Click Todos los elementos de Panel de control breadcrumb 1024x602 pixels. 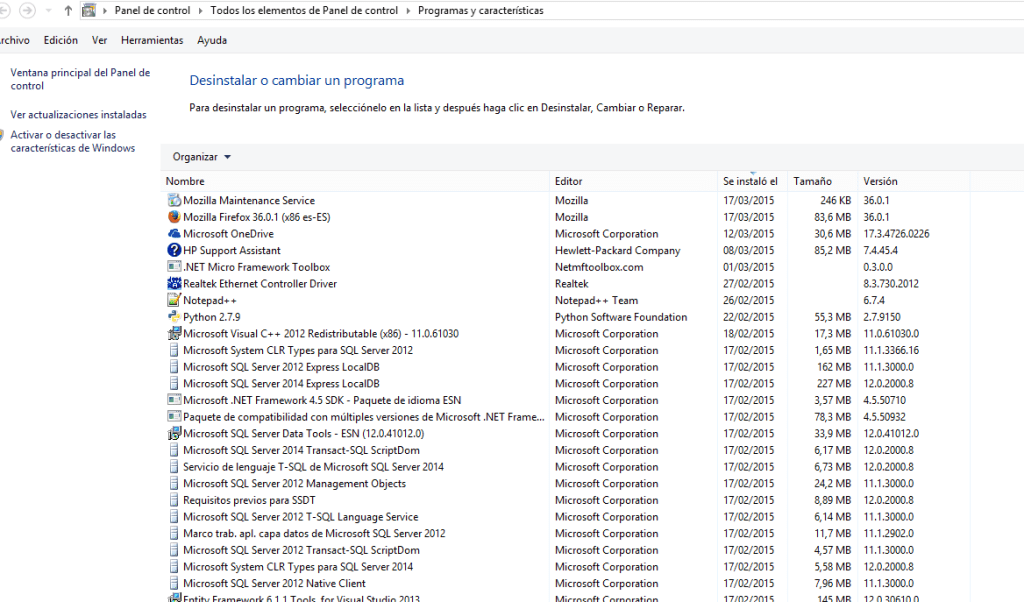click(304, 10)
